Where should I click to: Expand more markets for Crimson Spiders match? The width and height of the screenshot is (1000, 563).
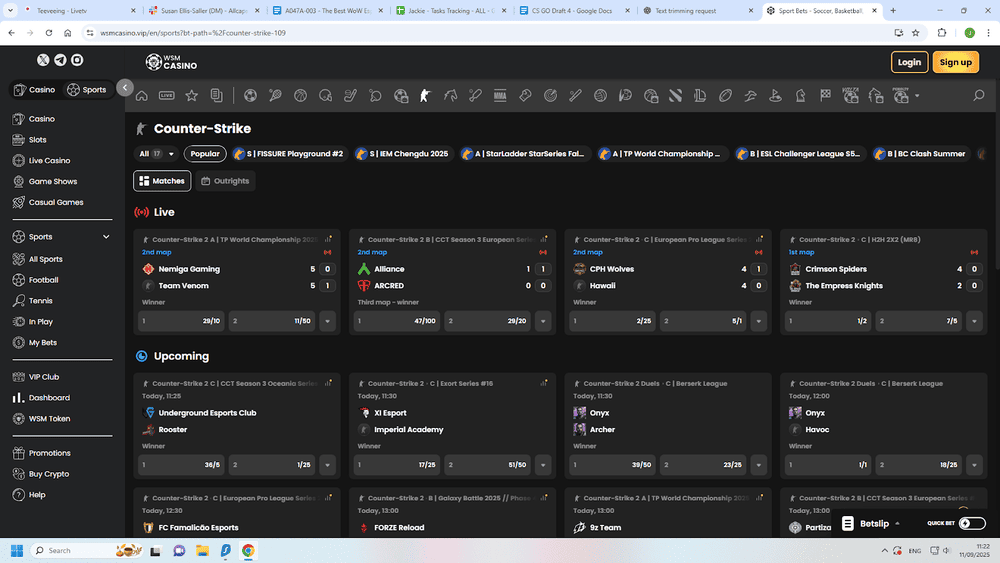click(x=974, y=321)
